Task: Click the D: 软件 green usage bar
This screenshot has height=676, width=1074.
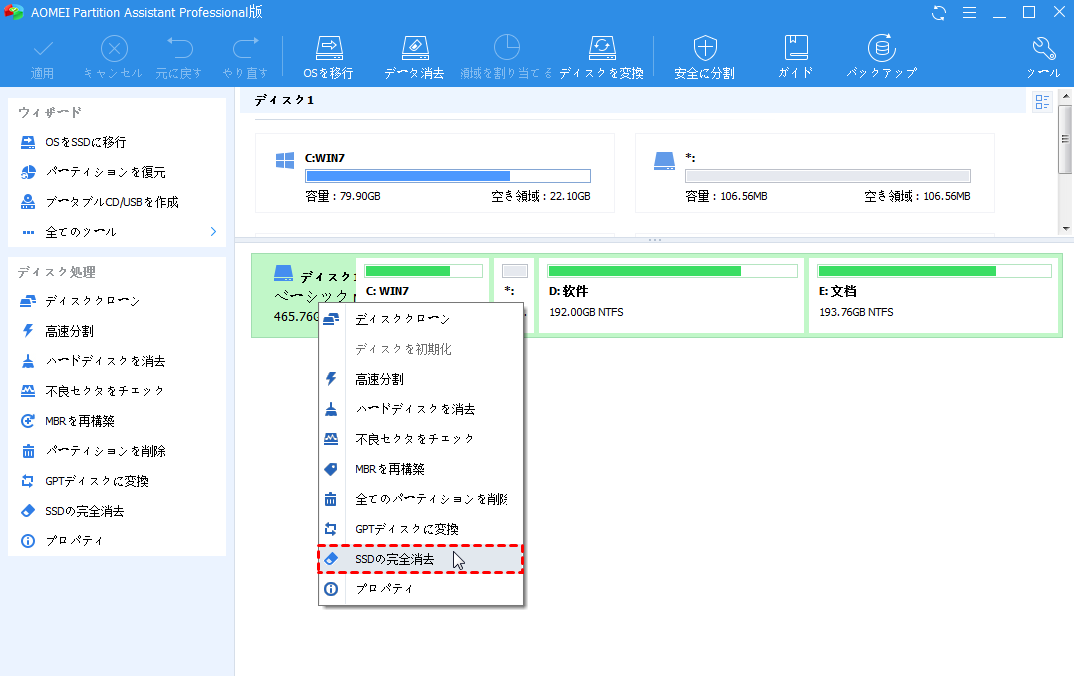Action: pos(673,271)
